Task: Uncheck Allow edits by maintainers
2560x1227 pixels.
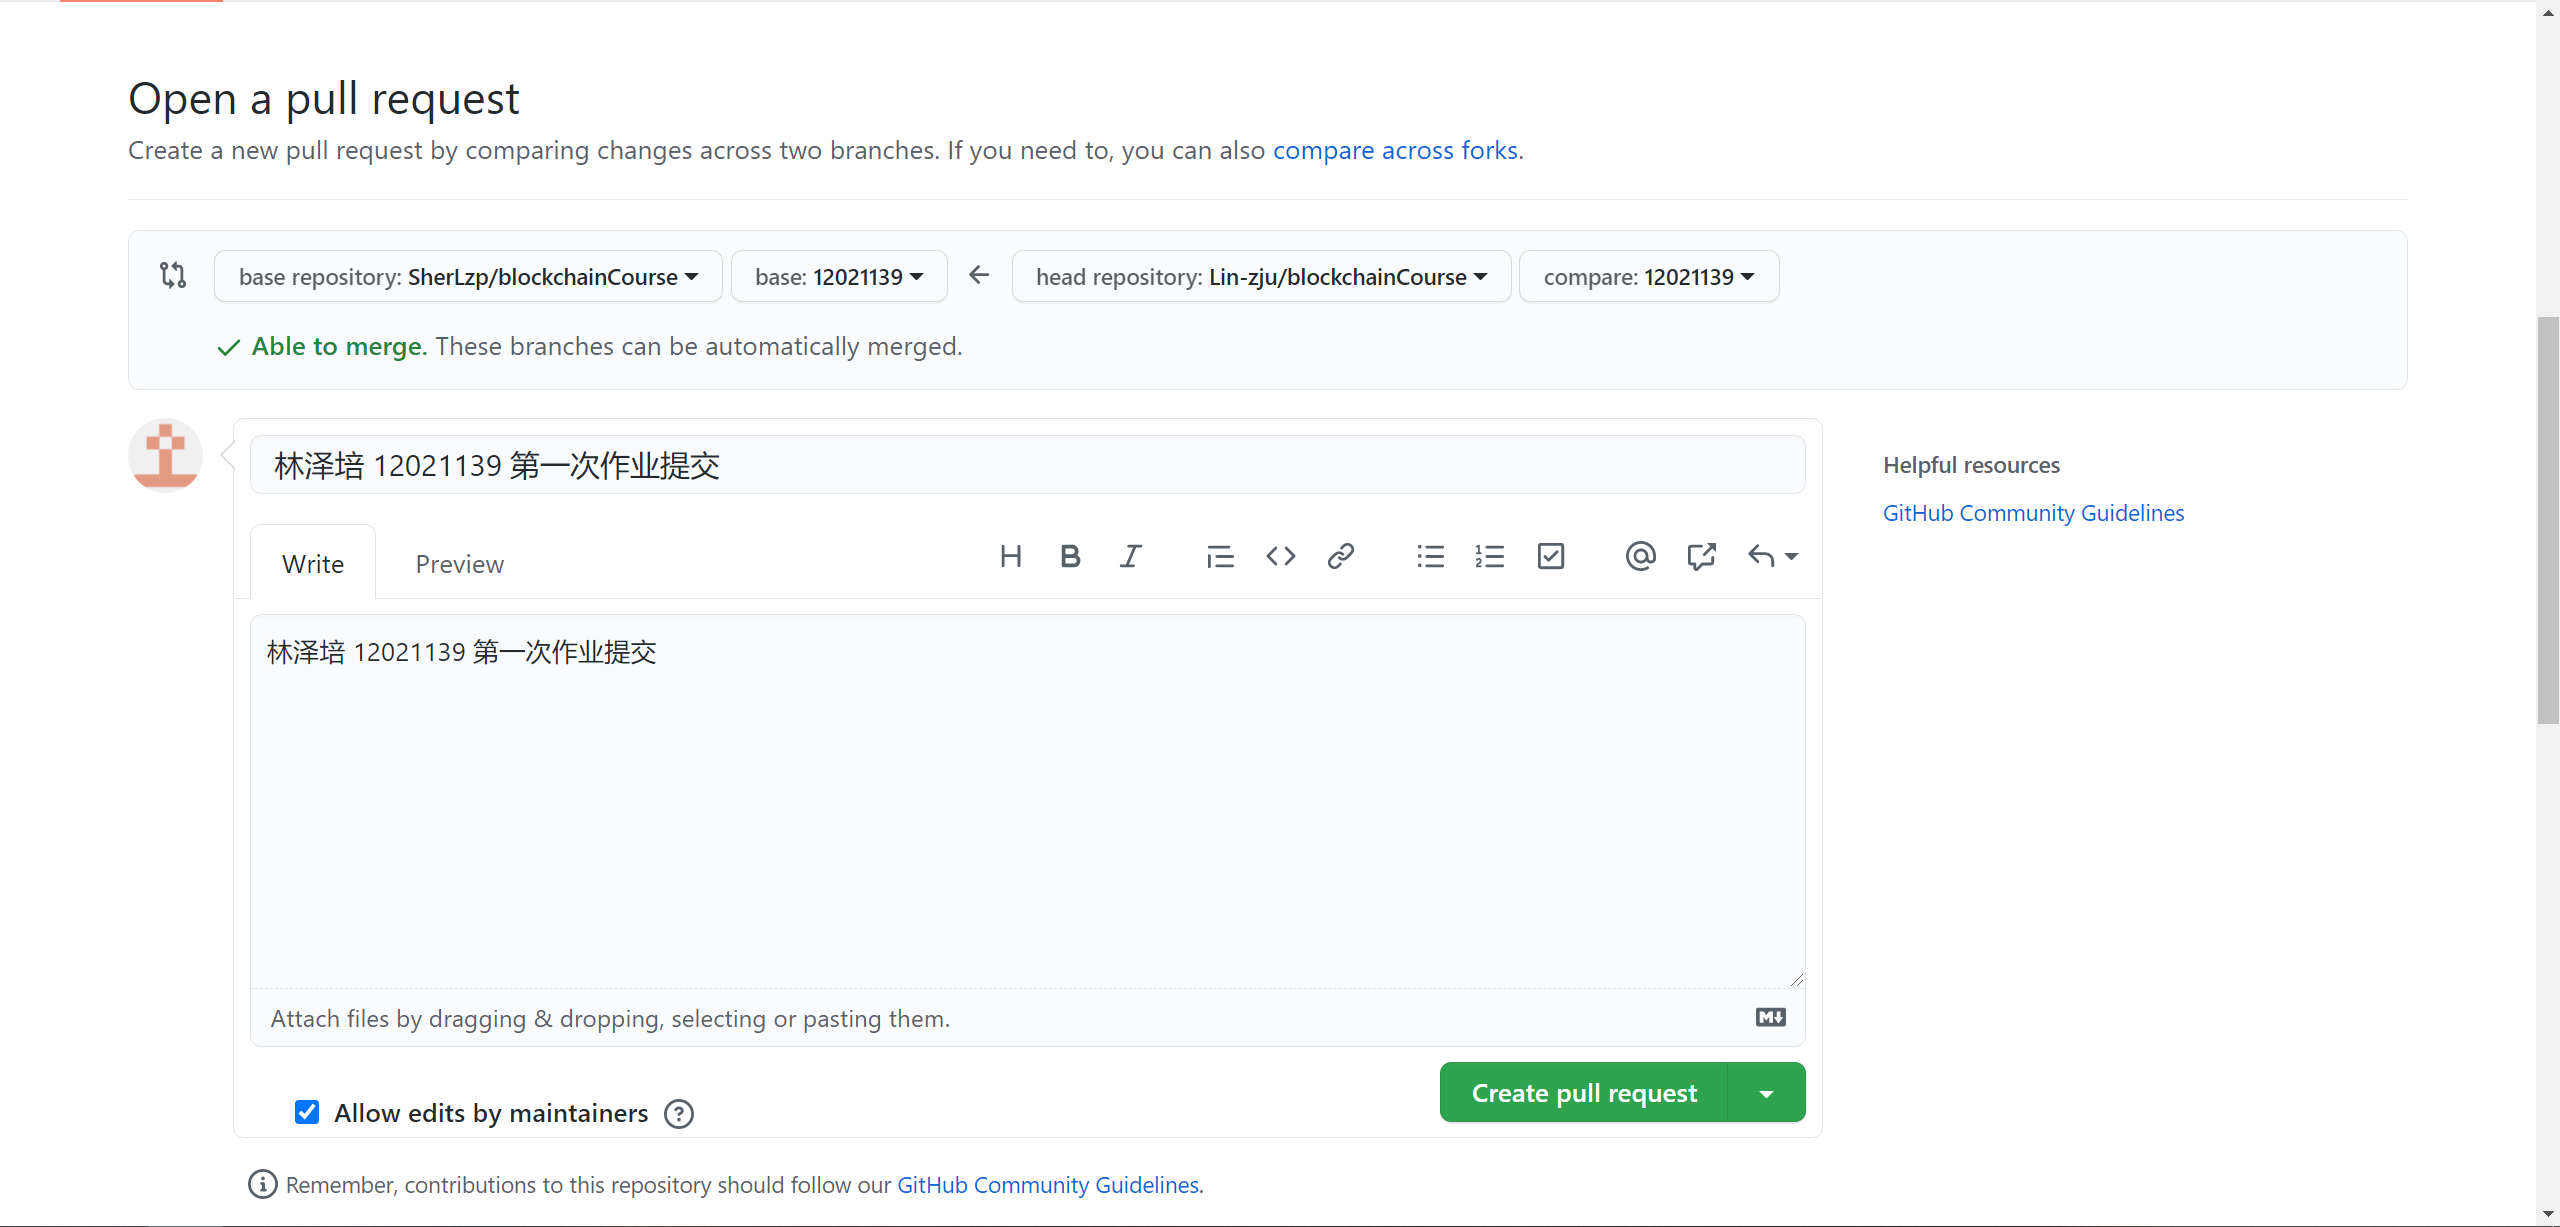Action: tap(307, 1112)
